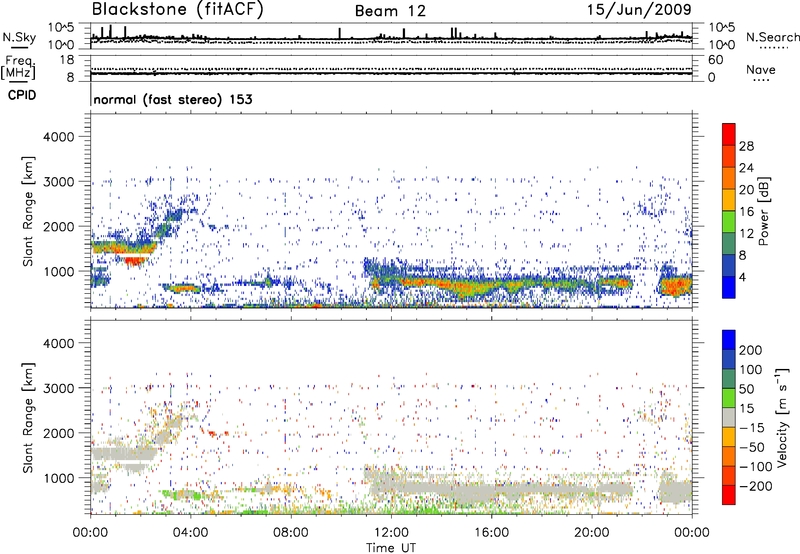Screen dimensions: 800x554
Task: Click the '60' Nave axis tick
Action: 715,60
